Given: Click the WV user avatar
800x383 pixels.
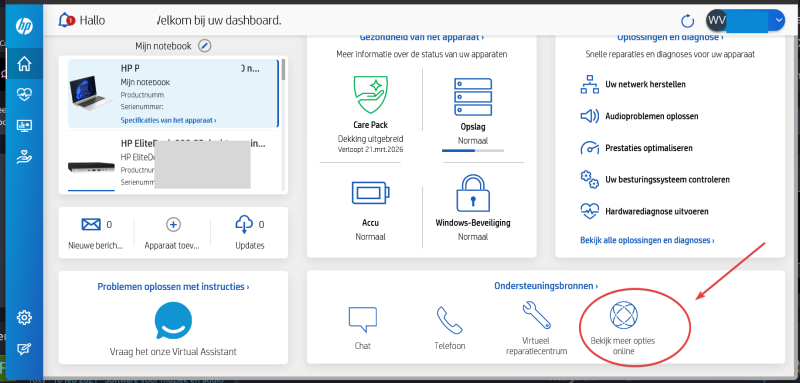Looking at the screenshot, I should [x=716, y=21].
